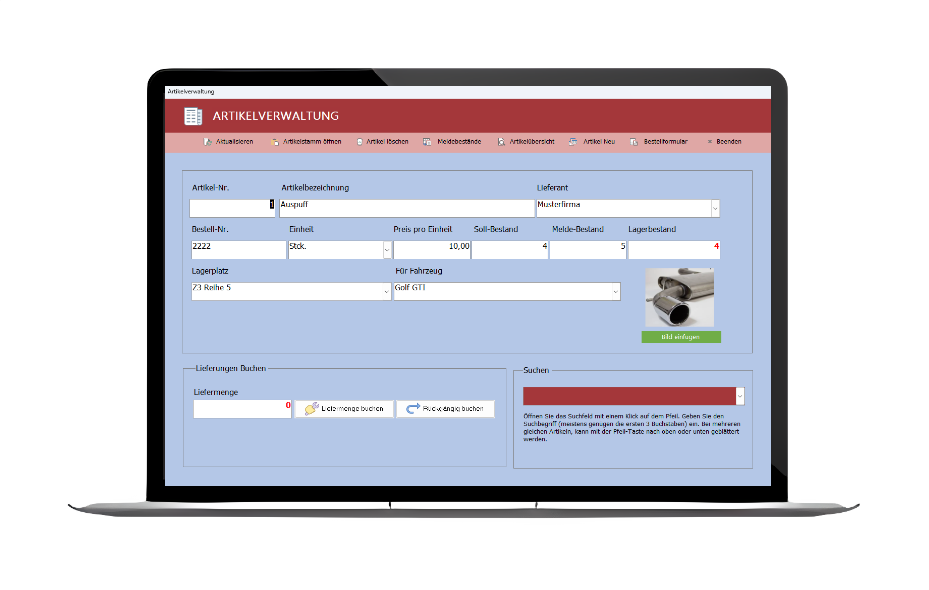Click the Aktualisieren toolbar icon
Screen dimensions: 929x590
pyautogui.click(x=209, y=142)
